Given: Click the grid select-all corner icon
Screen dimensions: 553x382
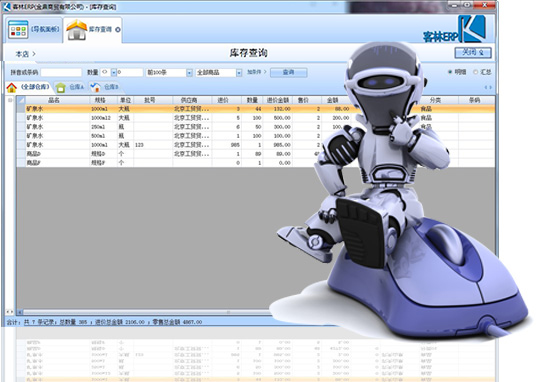Looking at the screenshot, I should (21, 100).
